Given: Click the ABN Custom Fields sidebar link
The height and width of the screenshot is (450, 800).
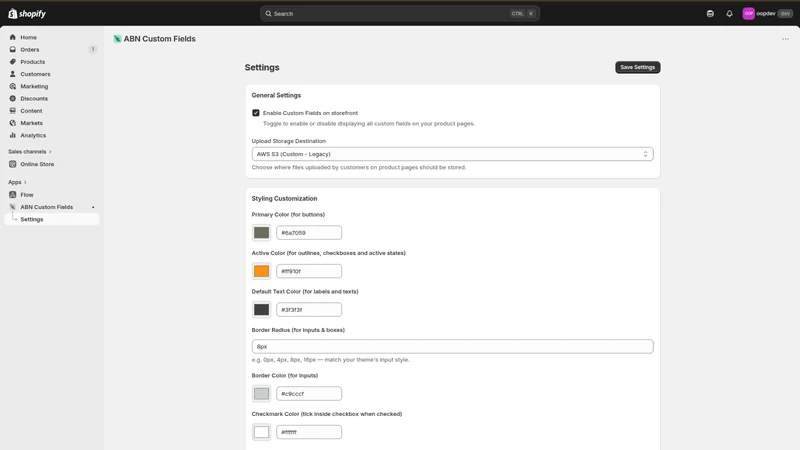Looking at the screenshot, I should pos(47,207).
